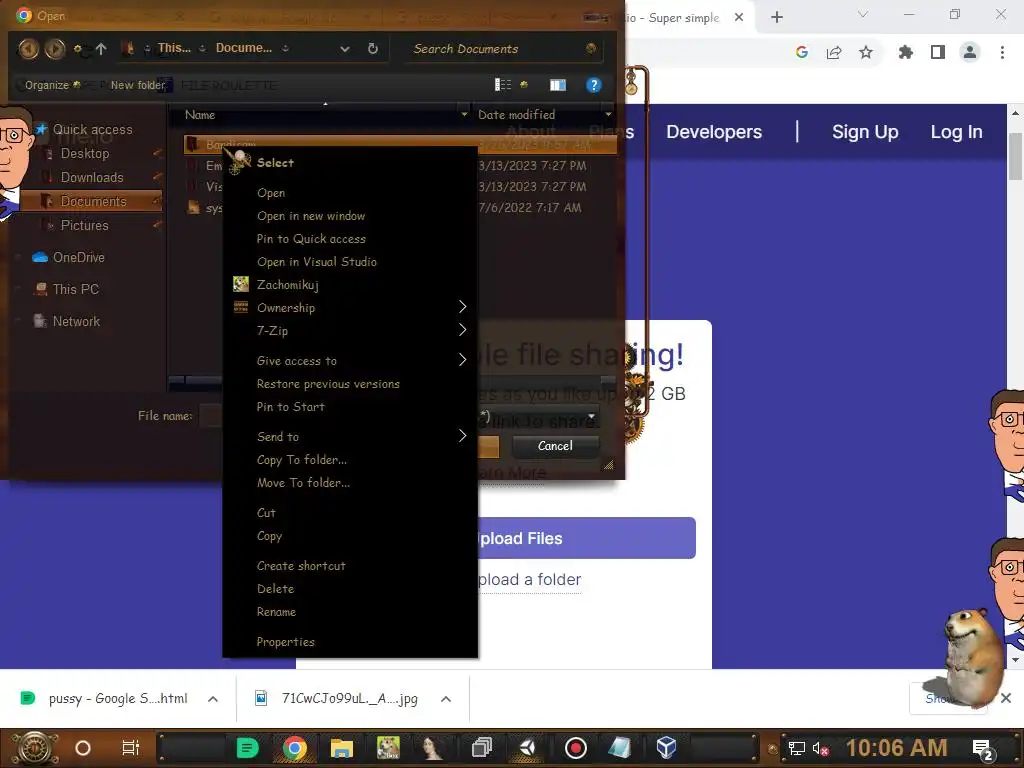The width and height of the screenshot is (1024, 768).
Task: Switch to Google Chrome on the taskbar
Action: click(295, 748)
